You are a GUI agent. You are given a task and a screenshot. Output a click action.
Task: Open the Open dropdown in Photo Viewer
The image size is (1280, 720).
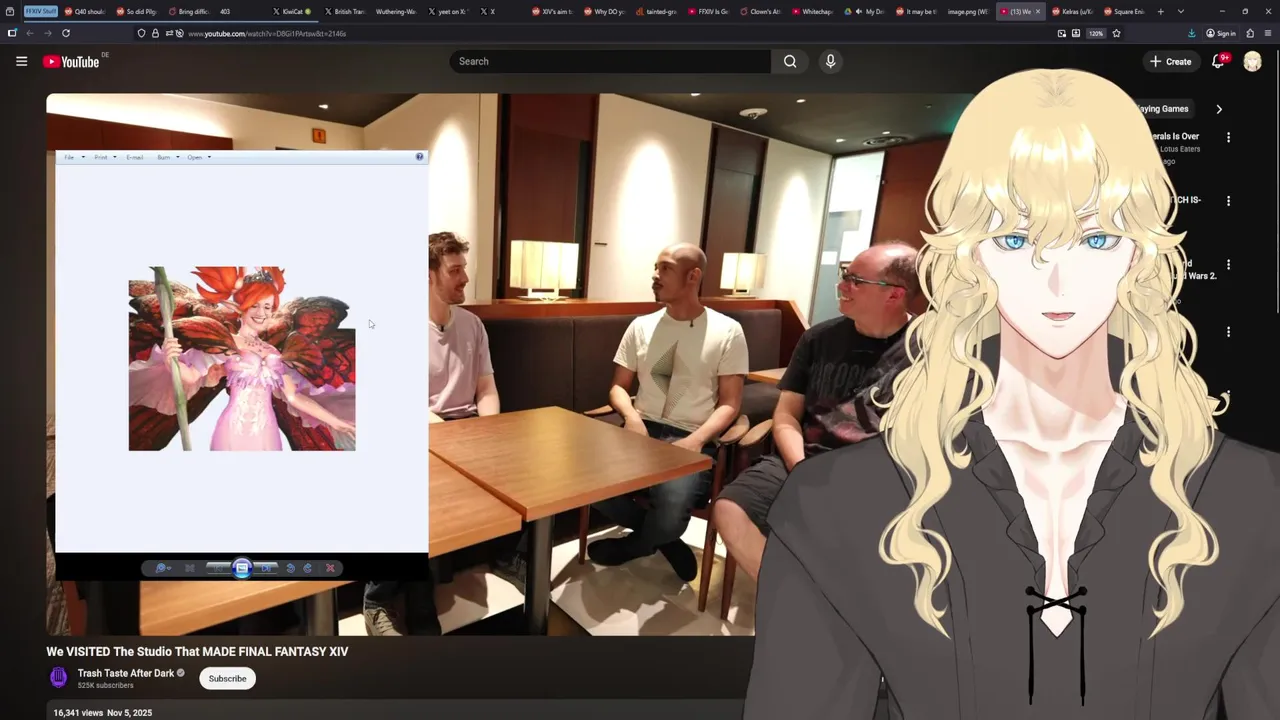point(199,157)
